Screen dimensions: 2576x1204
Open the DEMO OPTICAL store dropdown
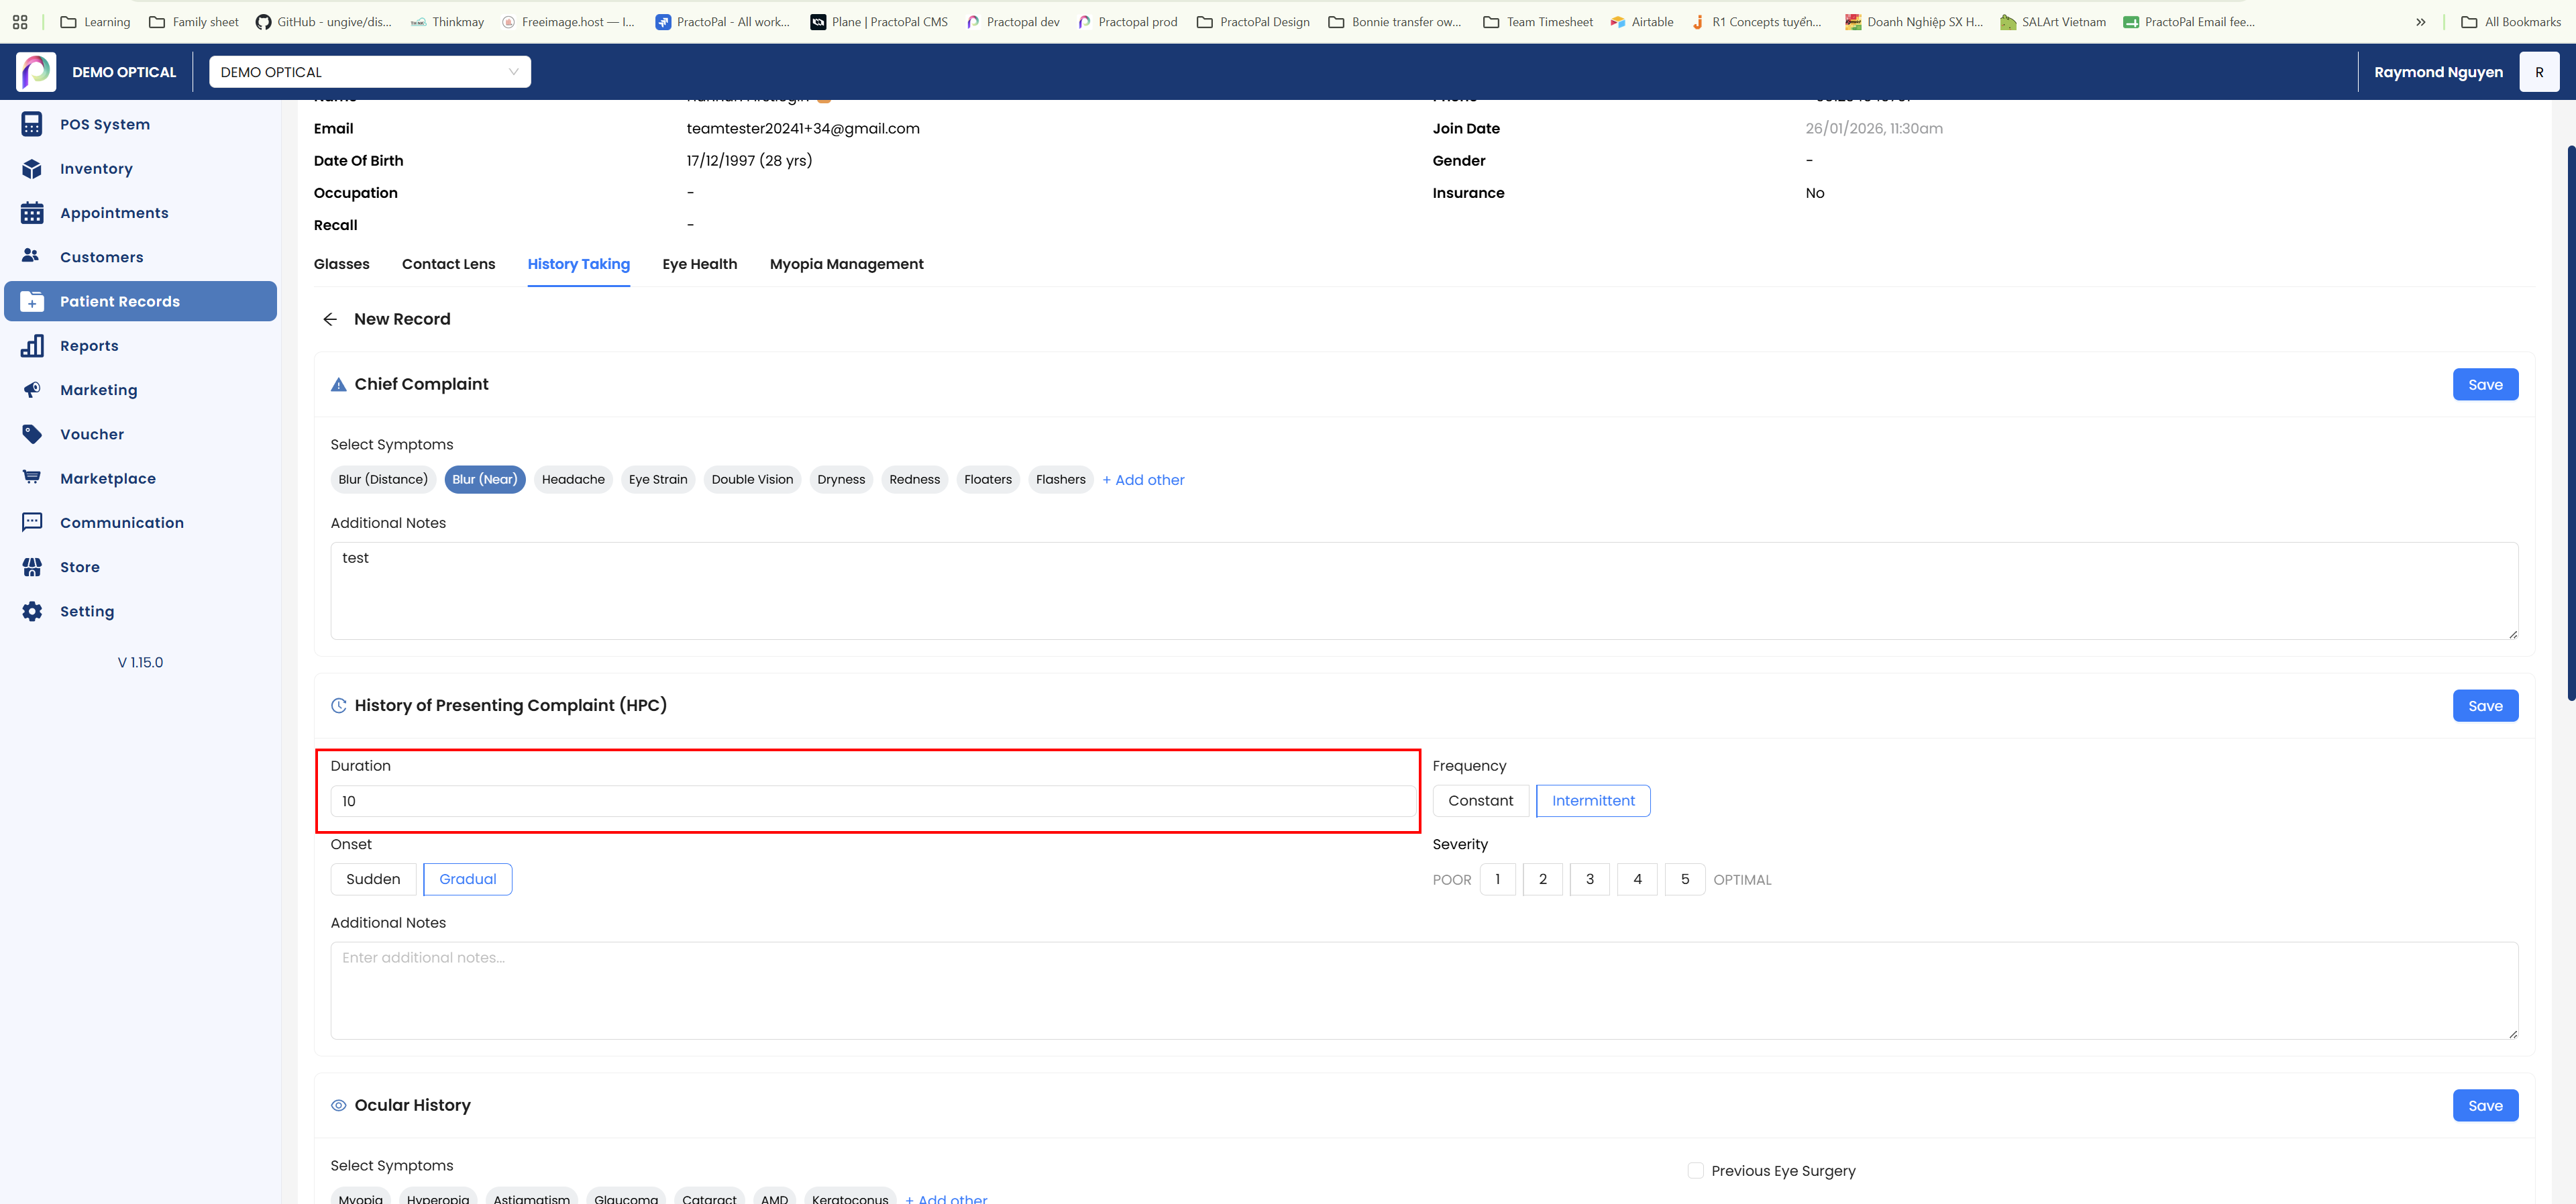370,72
